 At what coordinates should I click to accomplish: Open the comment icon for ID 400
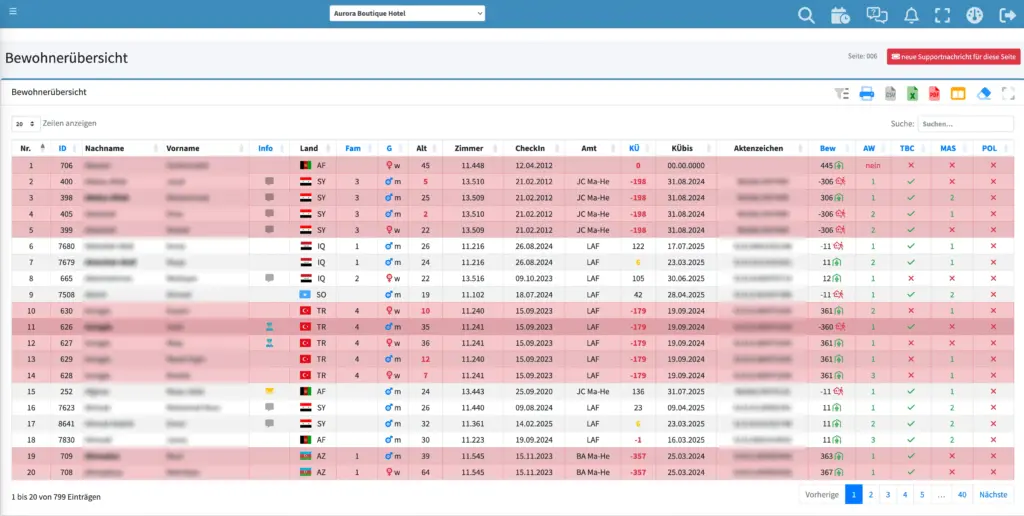tap(269, 182)
